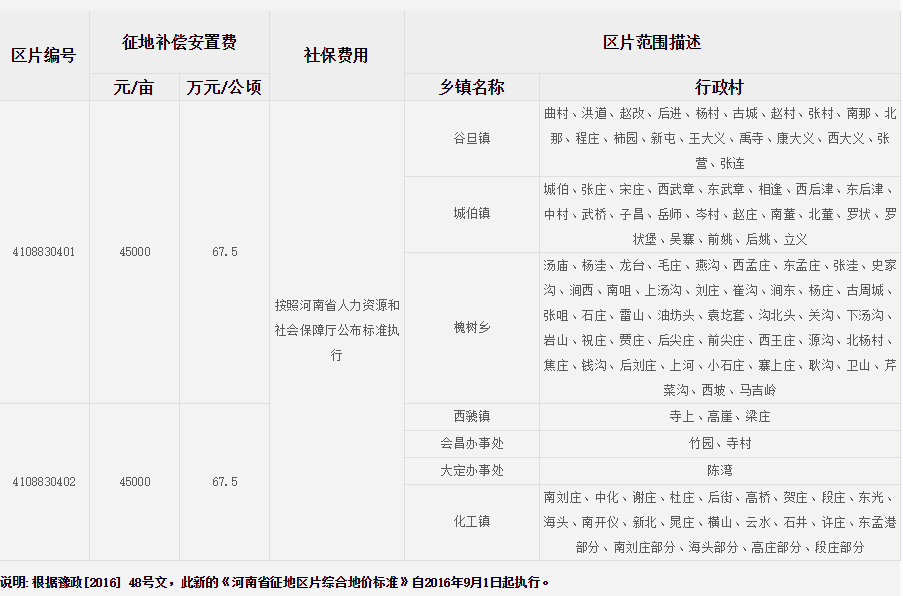Screen dimensions: 903x596
Task: Click the 行政村 sub-header
Action: coord(720,88)
